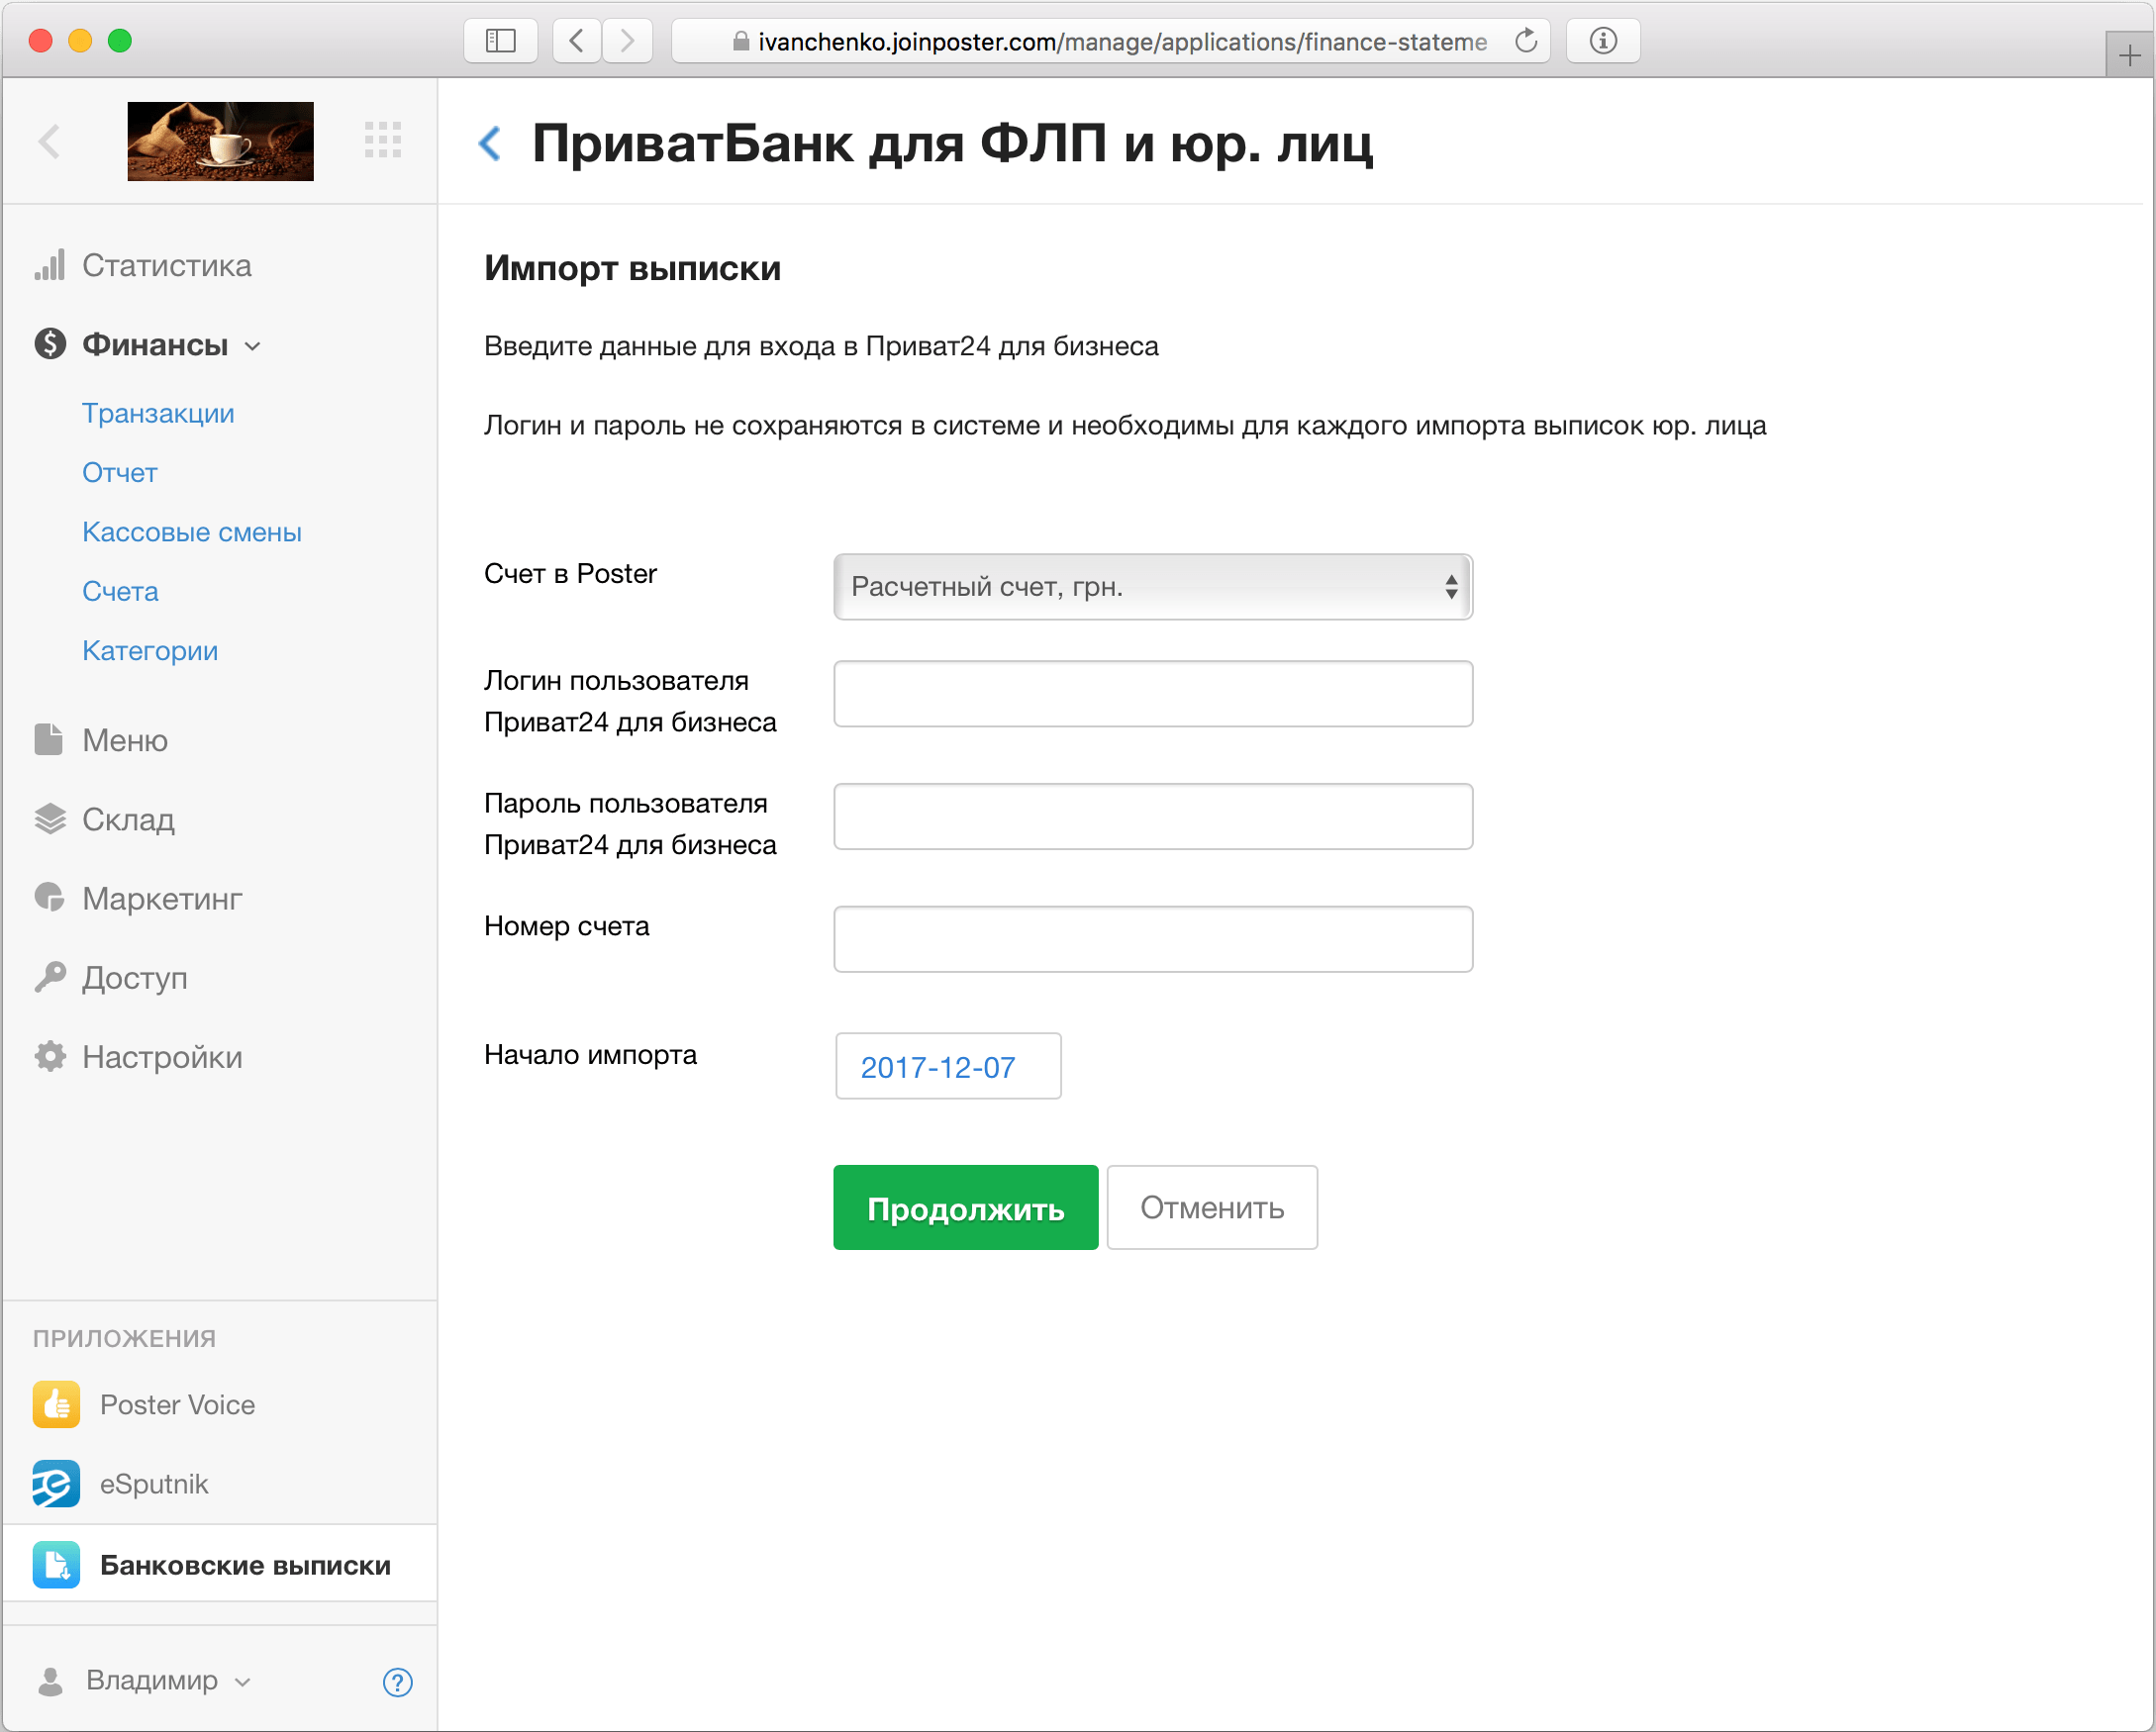Focus the Приват24 password field

(x=1153, y=817)
